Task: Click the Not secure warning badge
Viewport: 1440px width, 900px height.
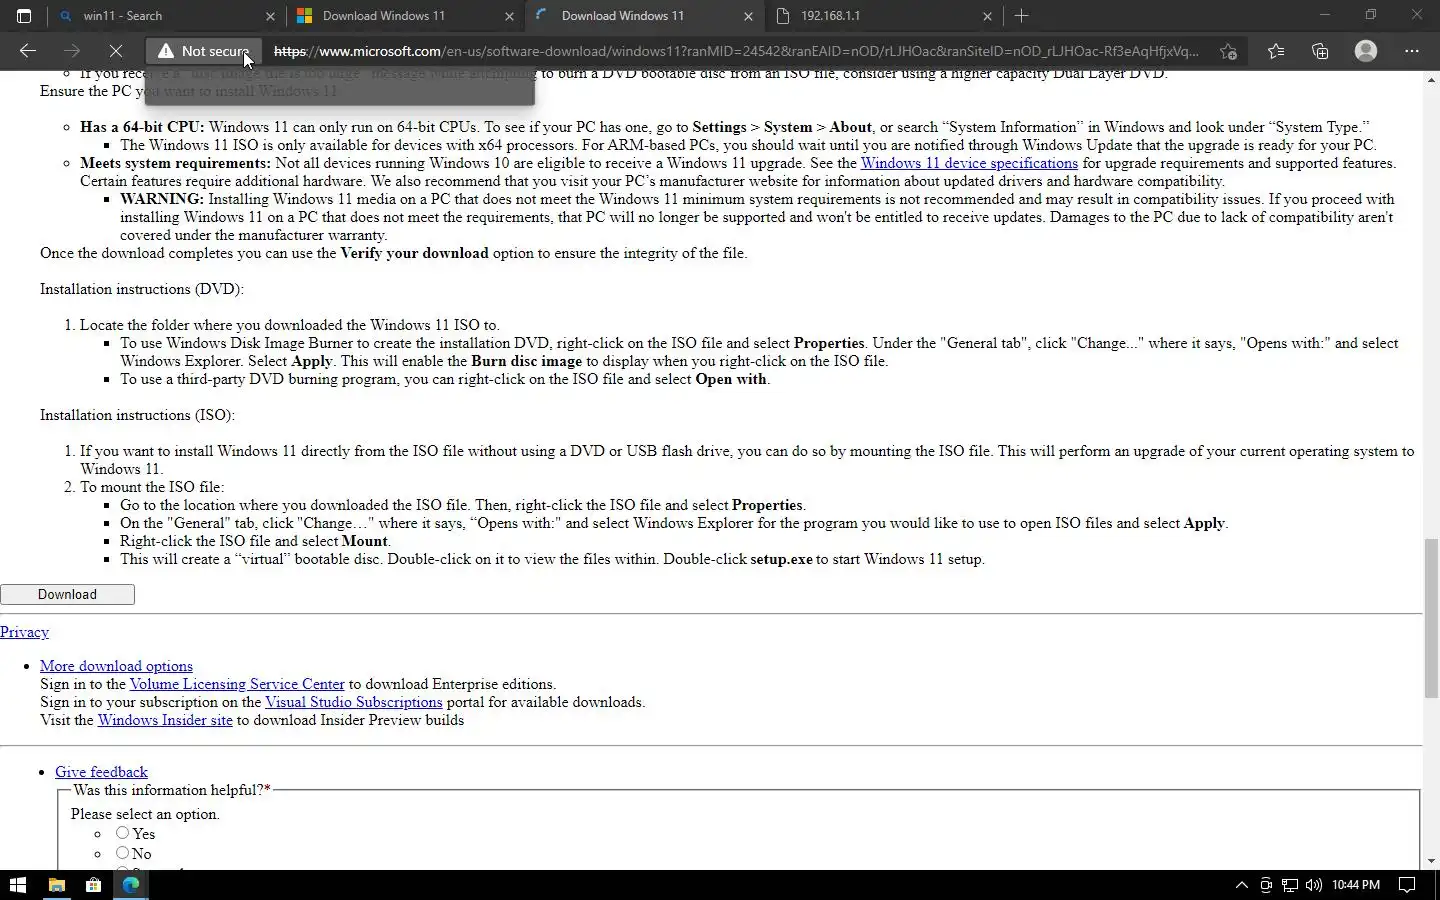Action: tap(204, 51)
